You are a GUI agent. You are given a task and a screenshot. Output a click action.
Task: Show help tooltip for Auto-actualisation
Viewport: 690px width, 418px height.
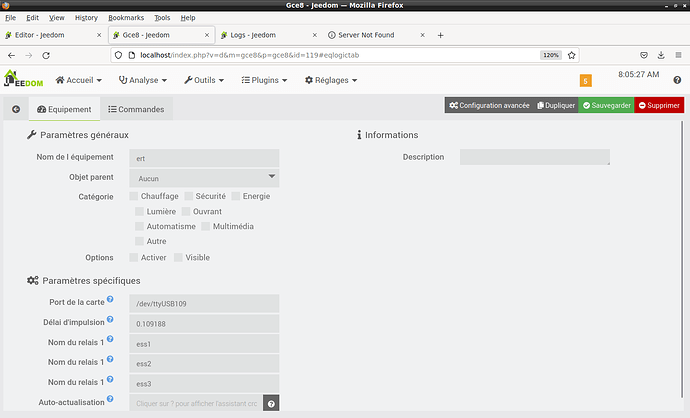110,399
